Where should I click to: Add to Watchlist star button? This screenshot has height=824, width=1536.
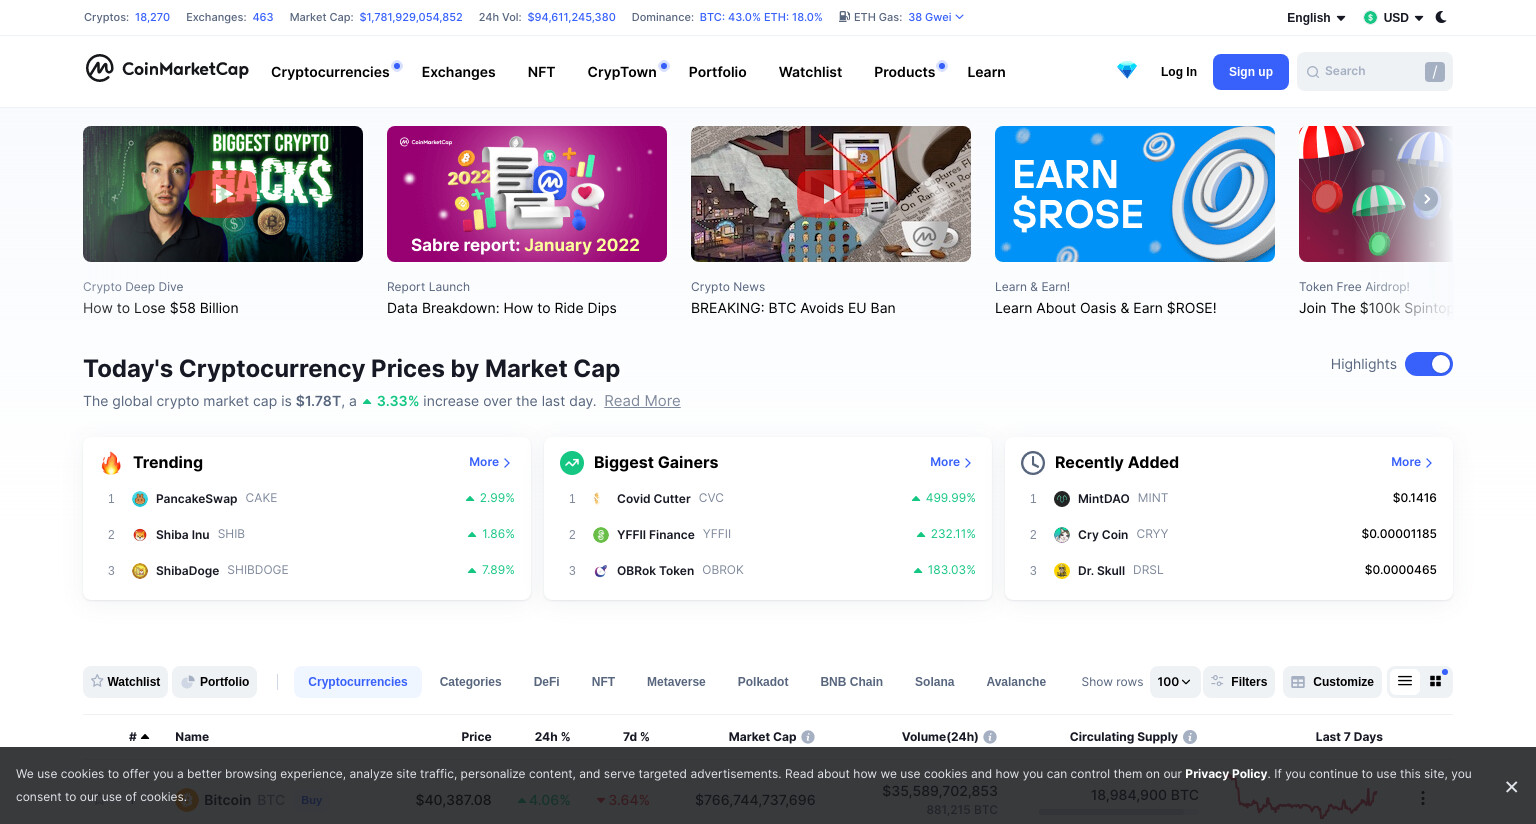[126, 682]
